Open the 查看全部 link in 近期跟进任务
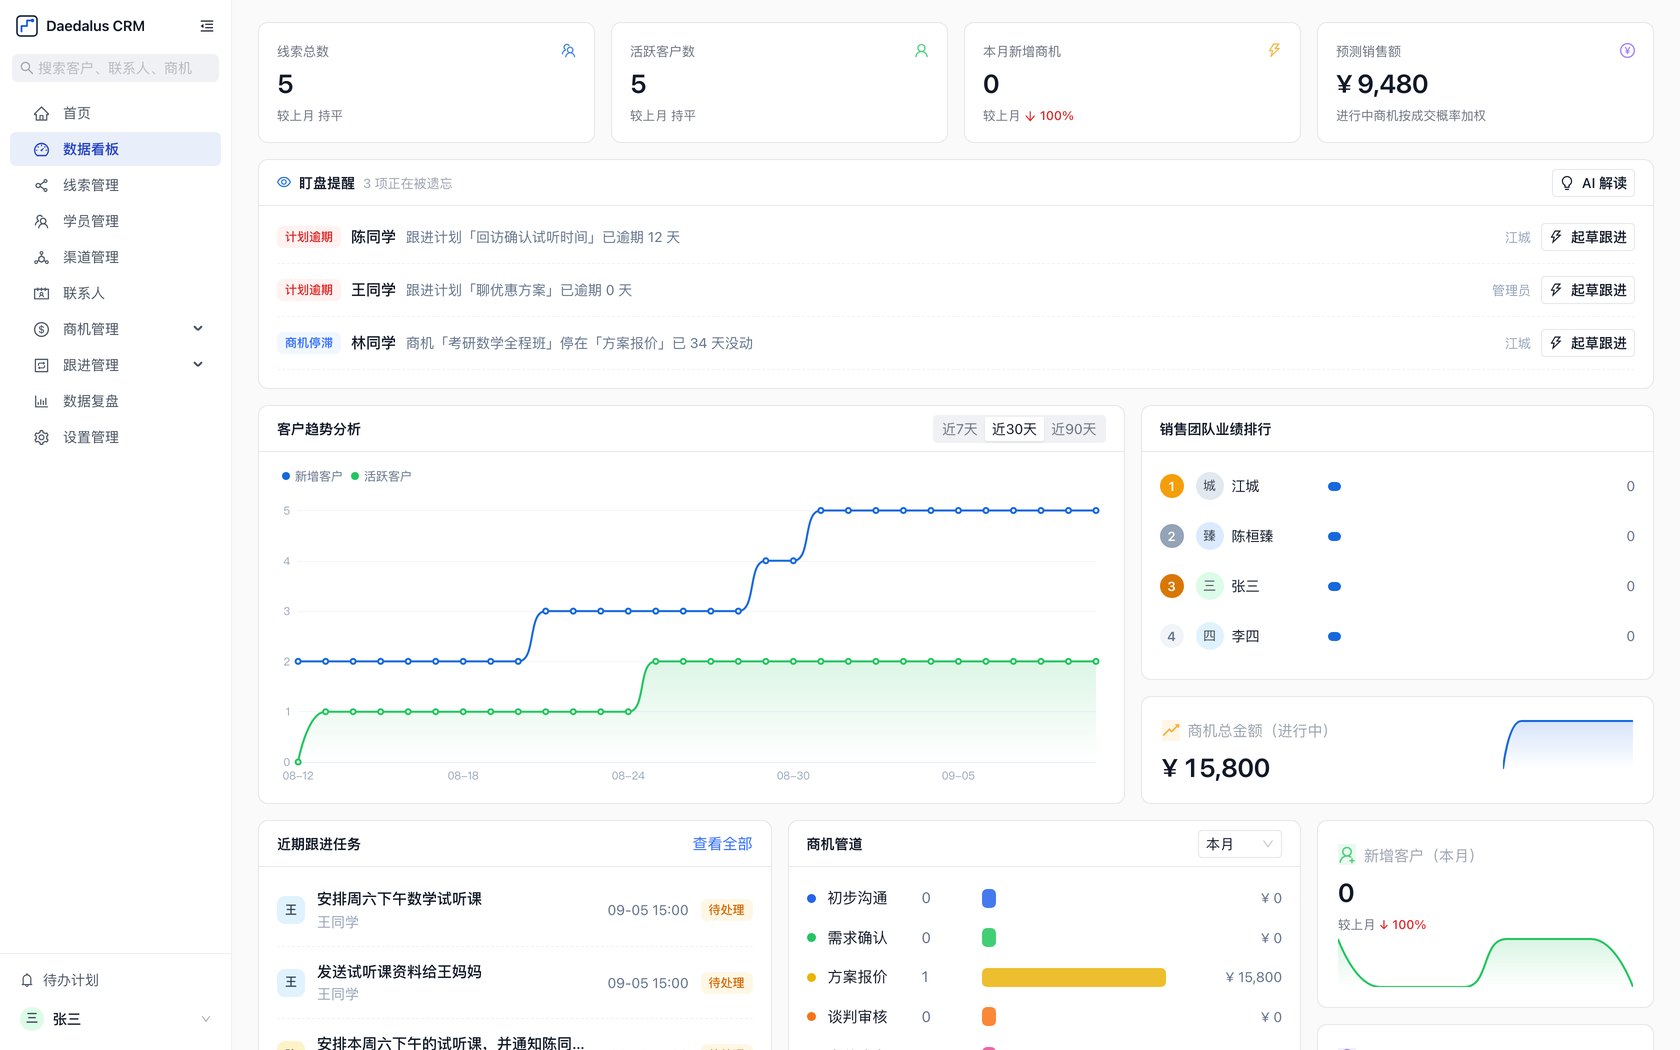The image size is (1680, 1050). coord(722,844)
